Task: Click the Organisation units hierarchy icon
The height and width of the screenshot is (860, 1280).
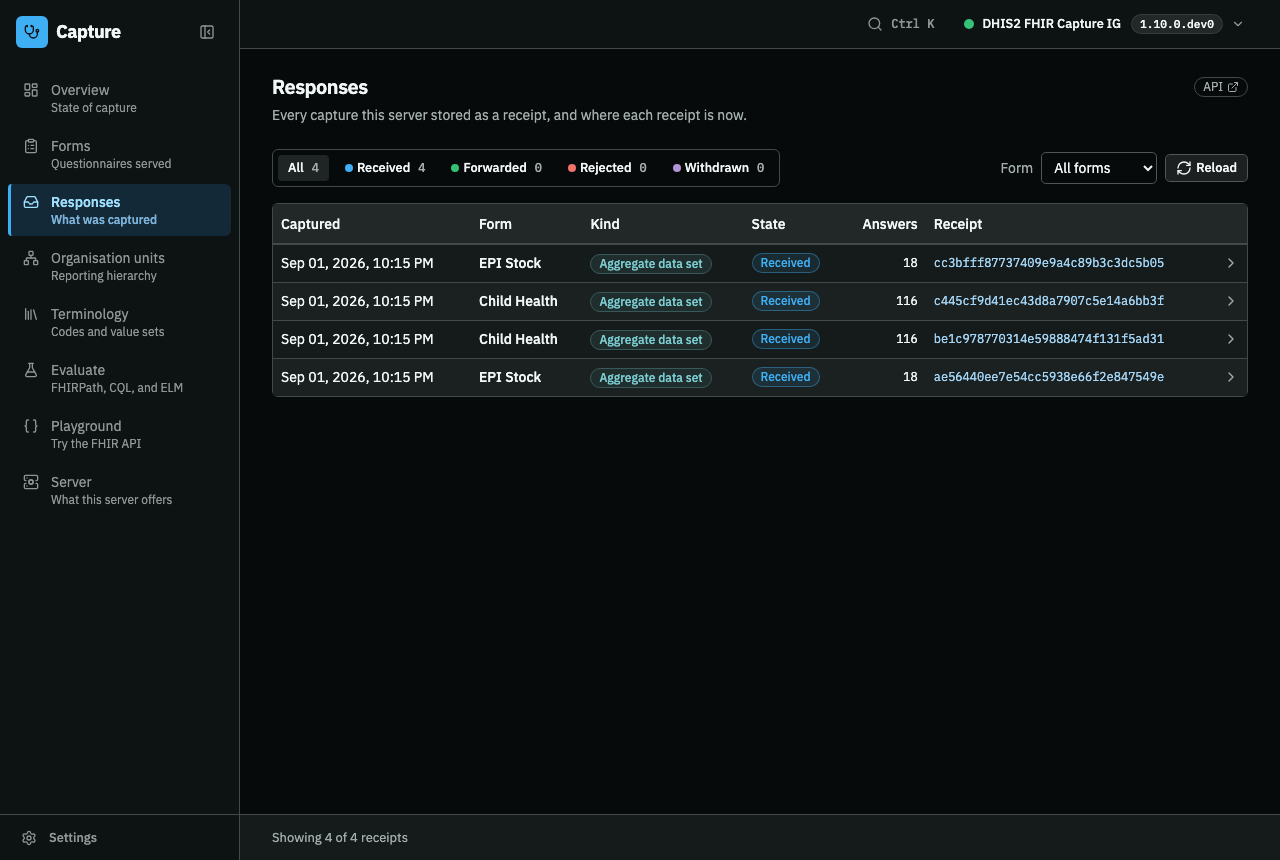Action: pyautogui.click(x=31, y=258)
